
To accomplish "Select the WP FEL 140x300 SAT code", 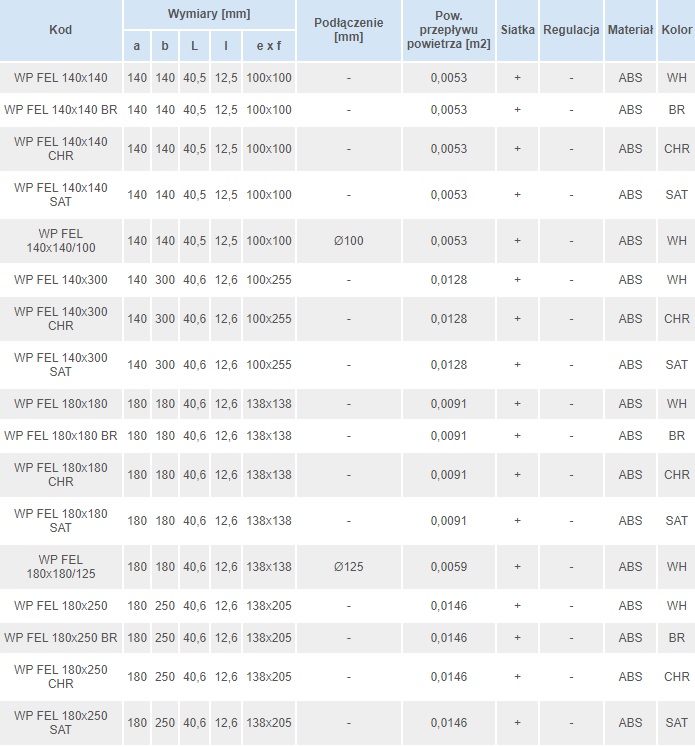I will pyautogui.click(x=60, y=364).
